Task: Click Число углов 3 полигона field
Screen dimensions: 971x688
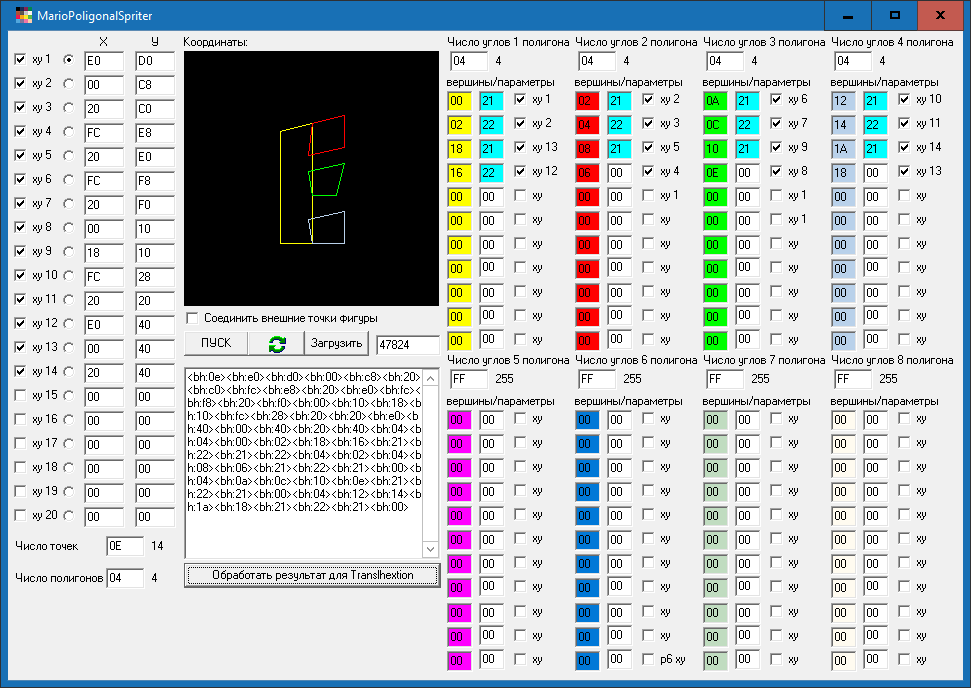Action: coord(725,61)
